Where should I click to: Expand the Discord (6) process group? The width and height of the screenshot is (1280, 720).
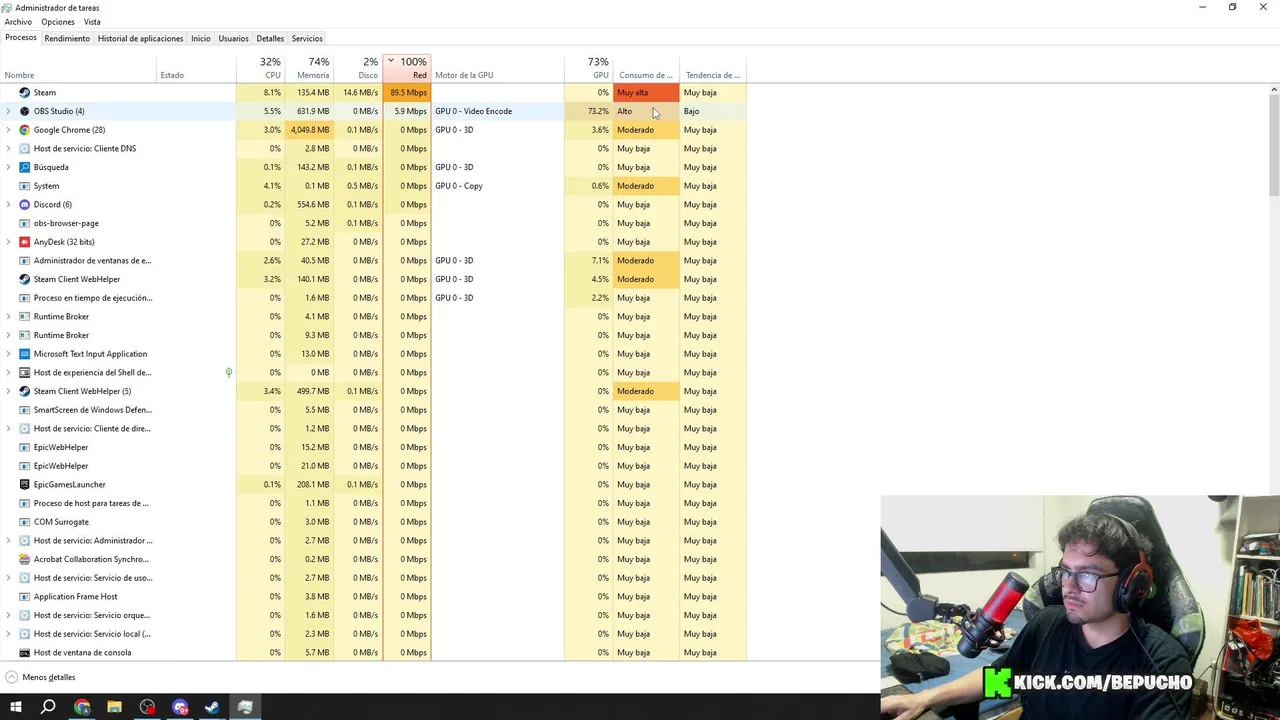(9, 204)
